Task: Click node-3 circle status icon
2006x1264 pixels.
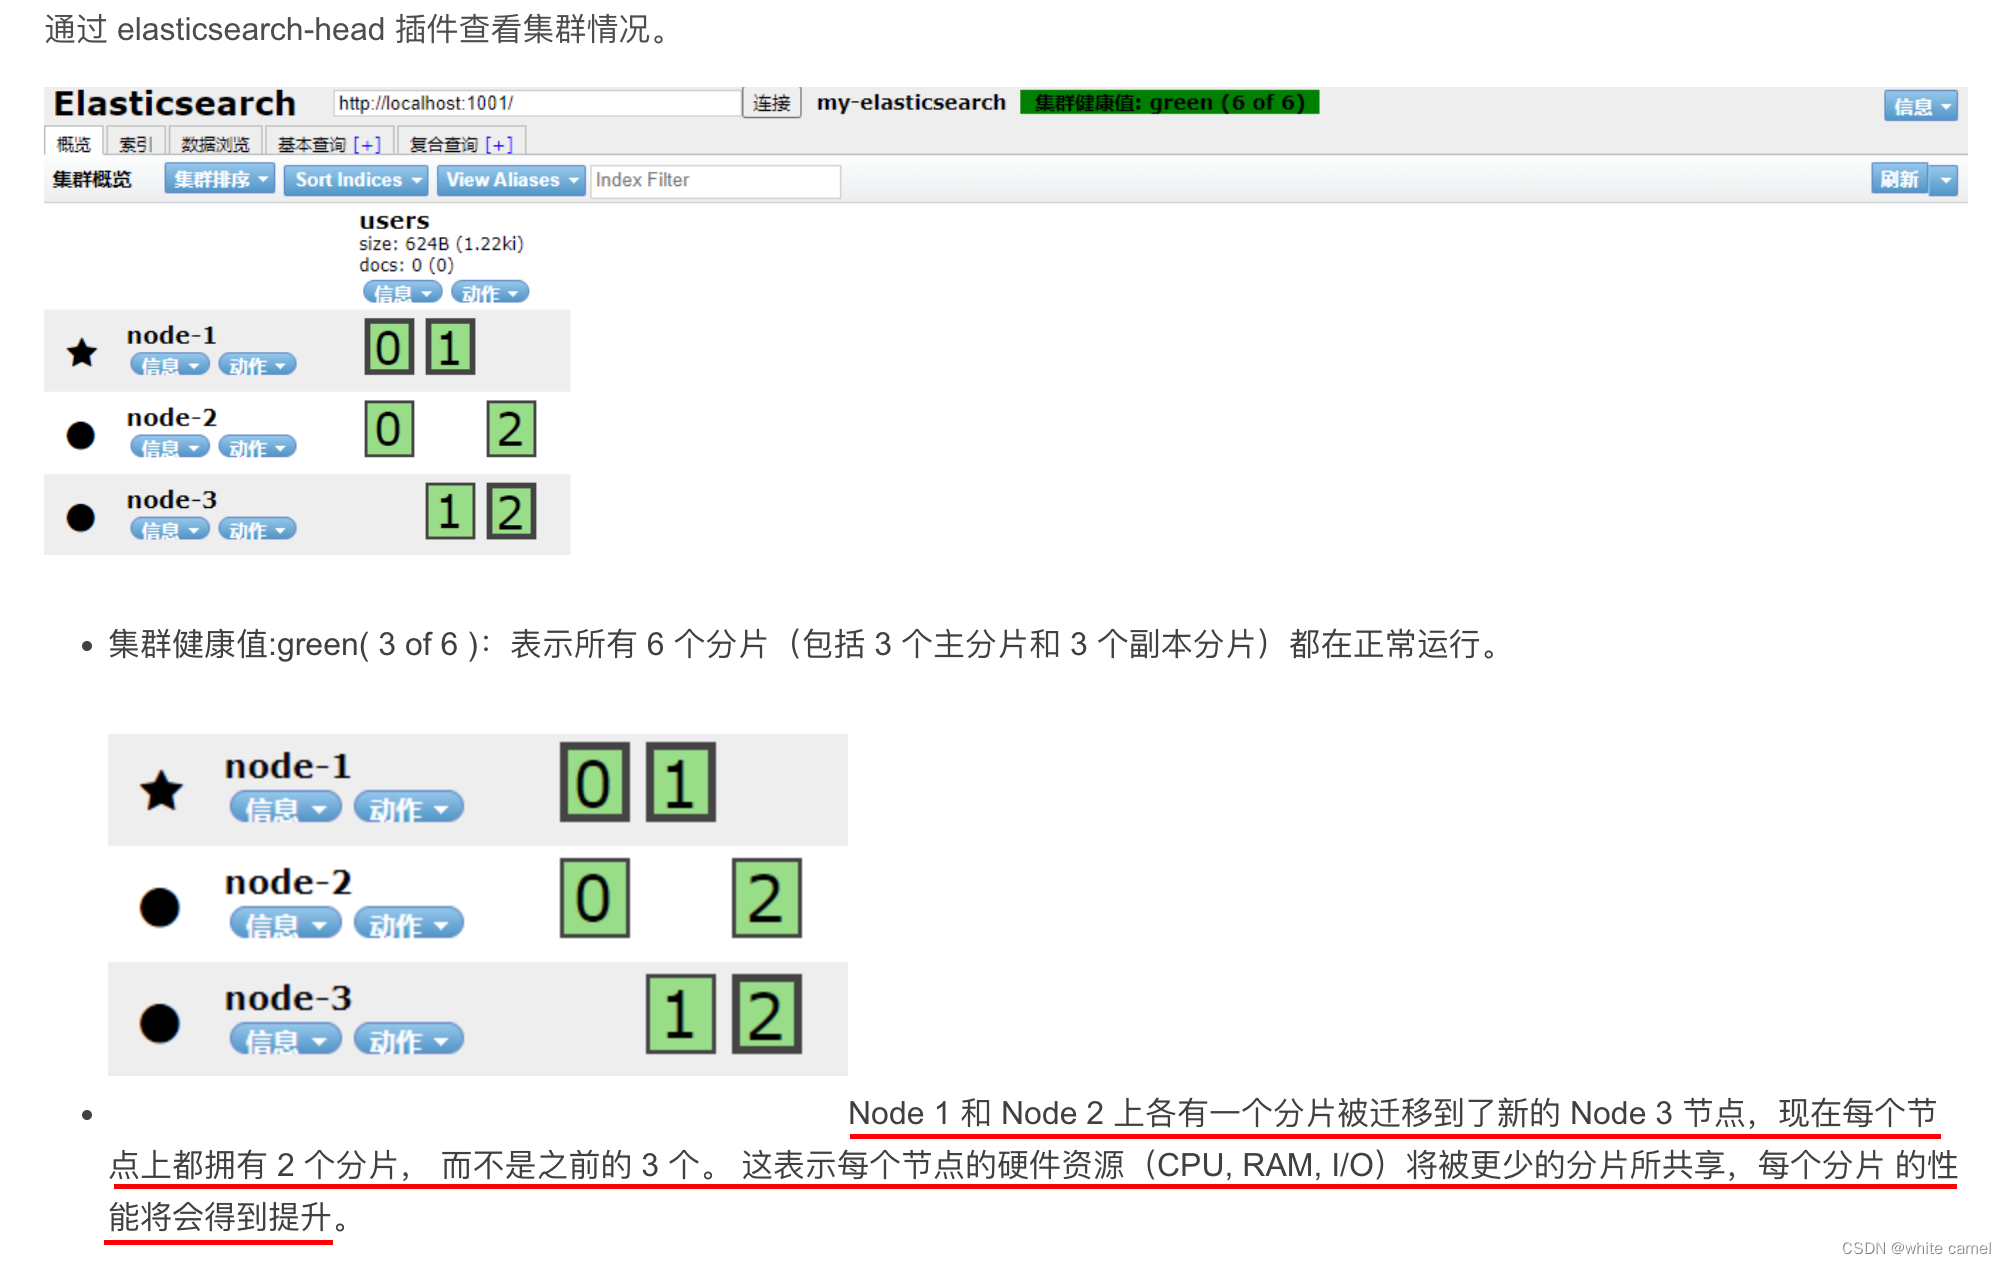Action: point(79,516)
